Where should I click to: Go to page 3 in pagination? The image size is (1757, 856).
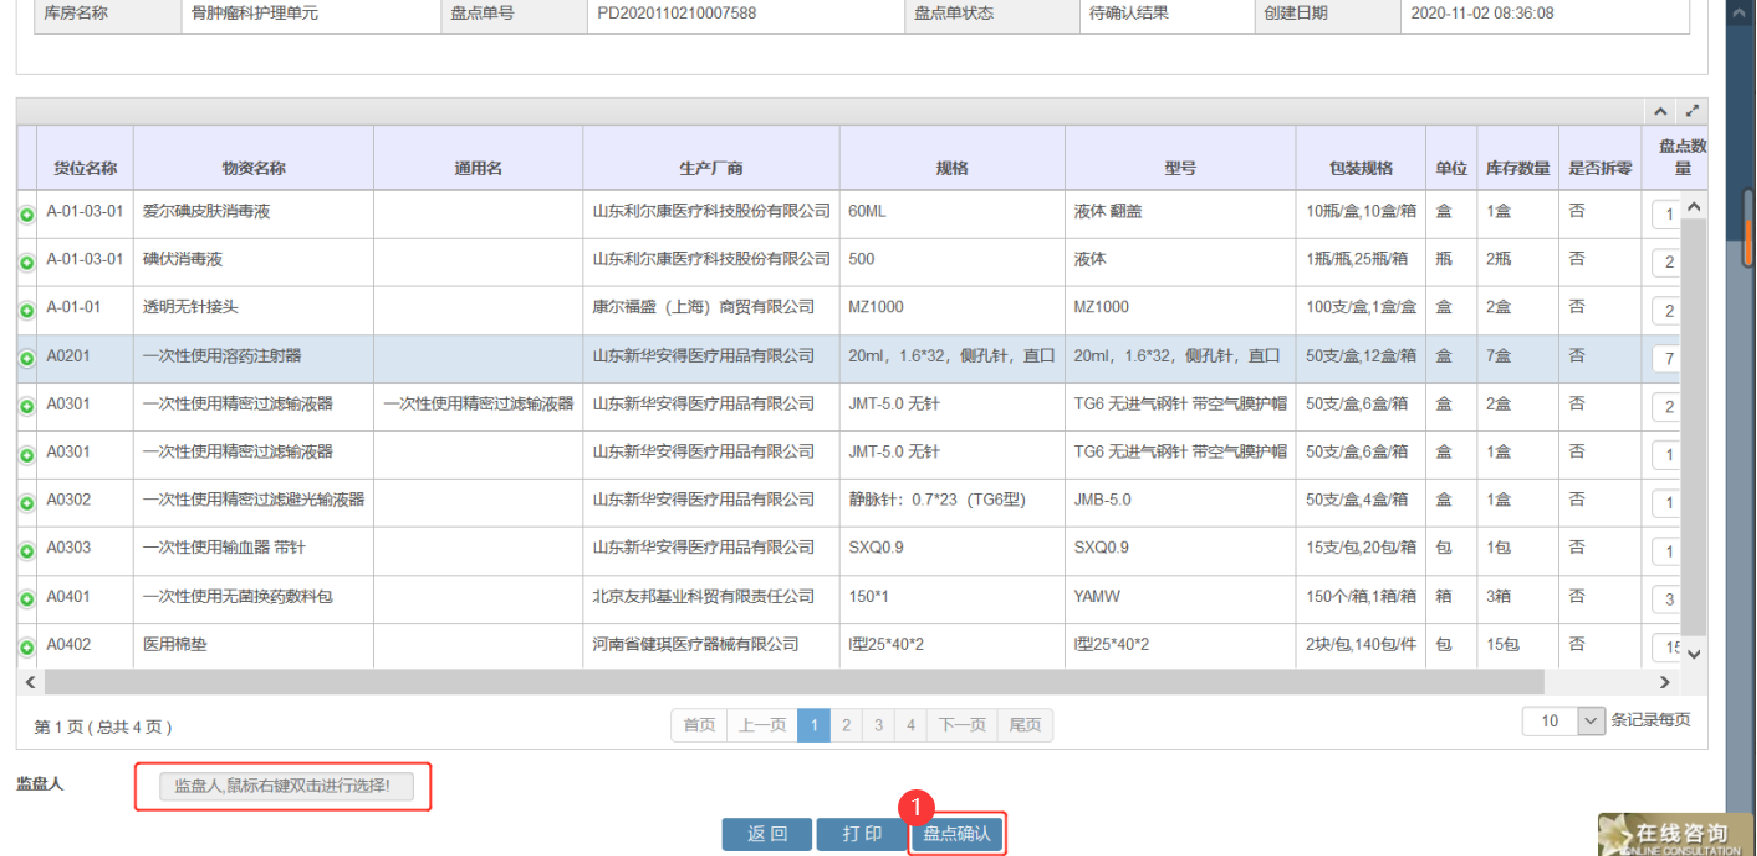(x=879, y=725)
